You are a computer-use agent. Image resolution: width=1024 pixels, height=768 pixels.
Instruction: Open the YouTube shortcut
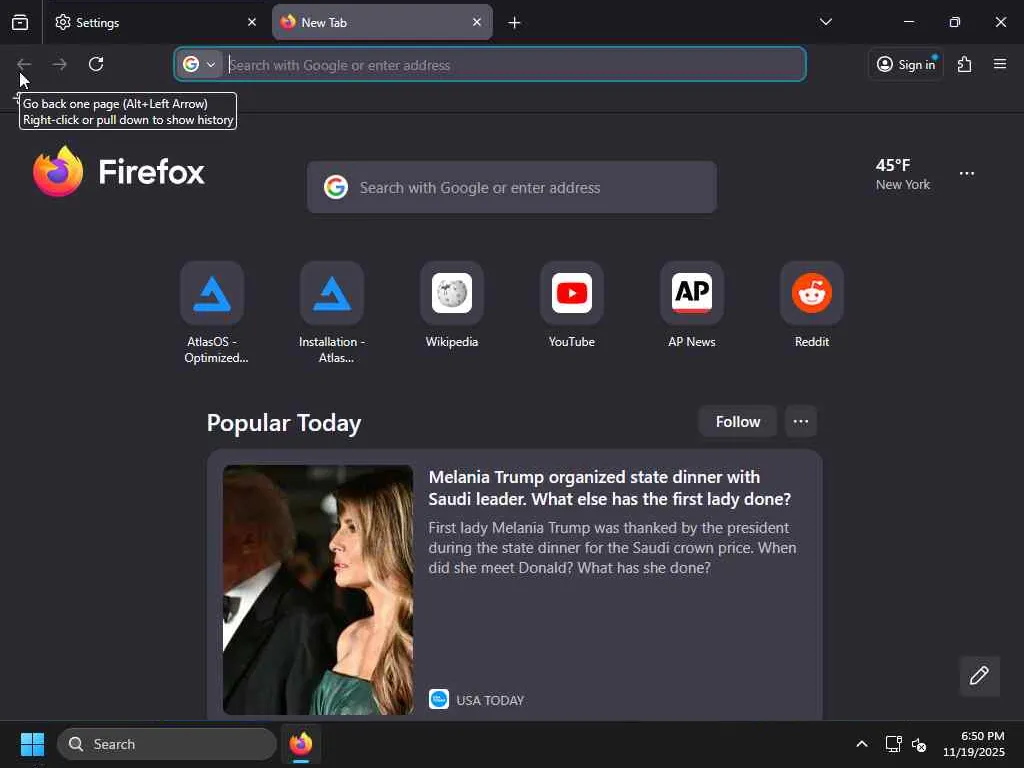click(571, 306)
